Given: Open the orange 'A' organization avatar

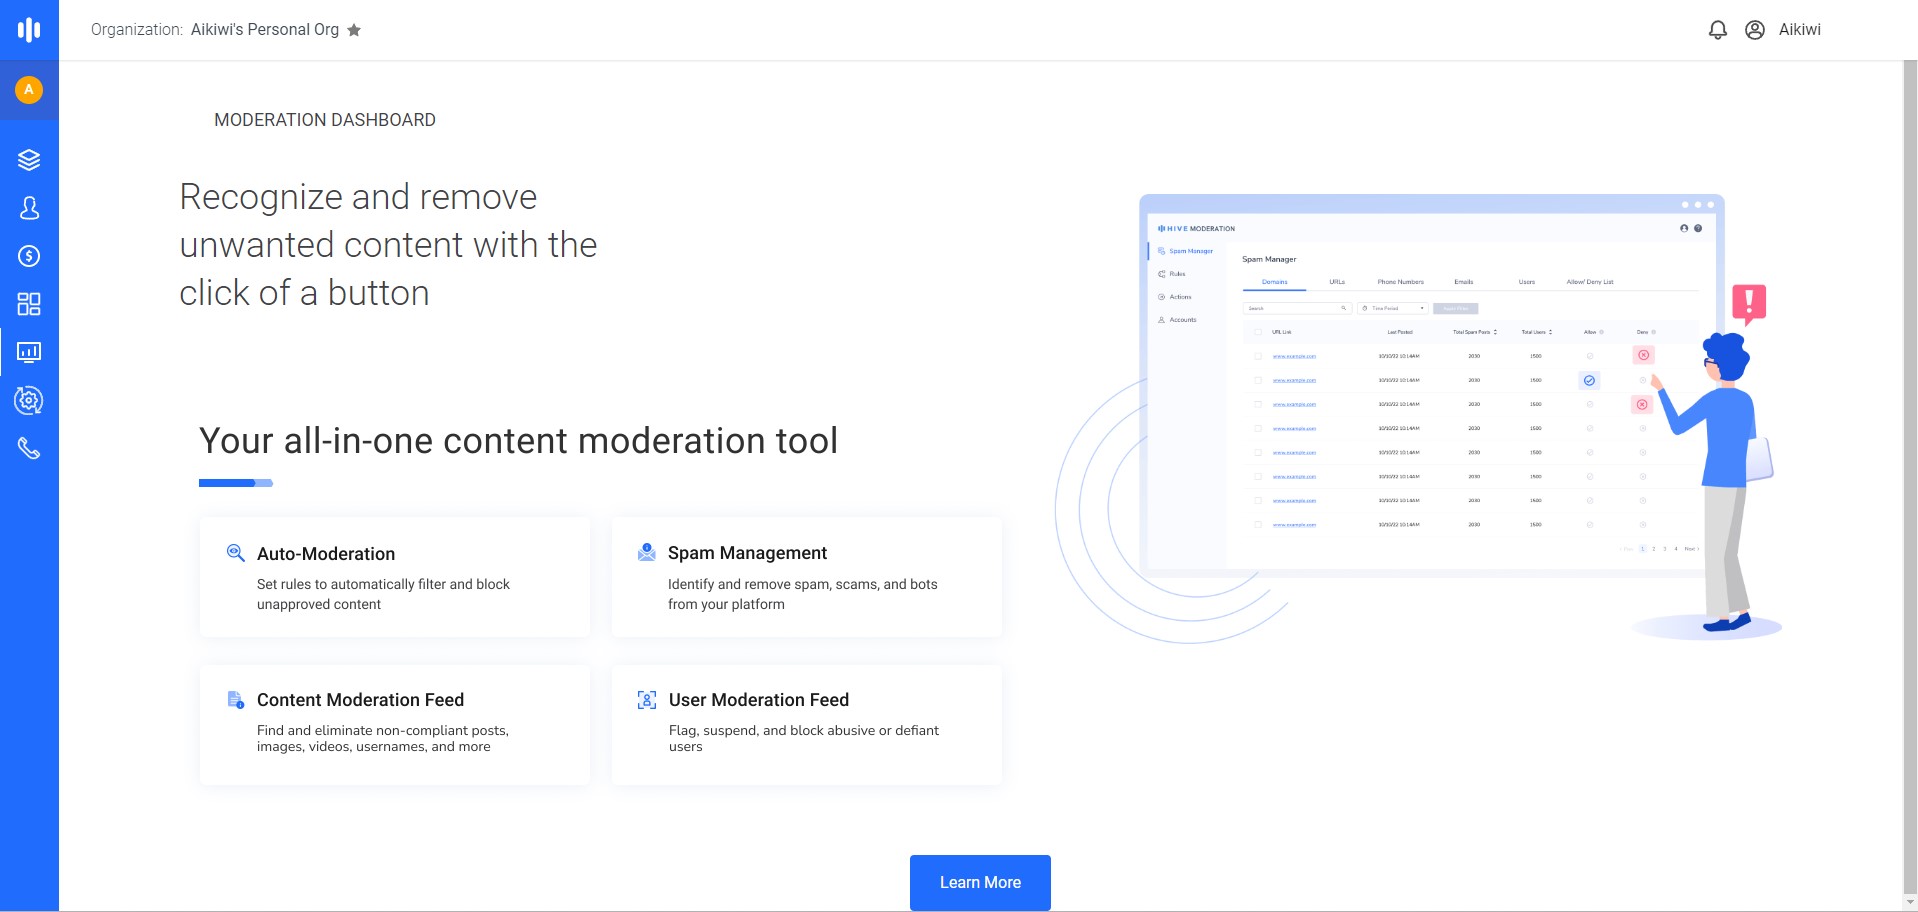Looking at the screenshot, I should tap(29, 90).
